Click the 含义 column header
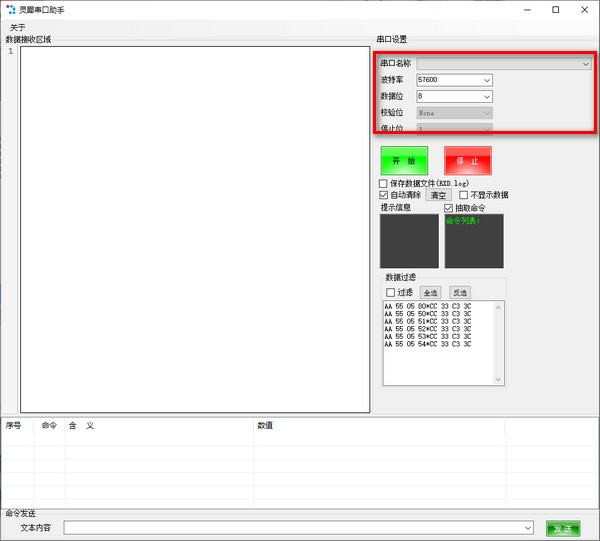600x541 pixels. [159, 425]
